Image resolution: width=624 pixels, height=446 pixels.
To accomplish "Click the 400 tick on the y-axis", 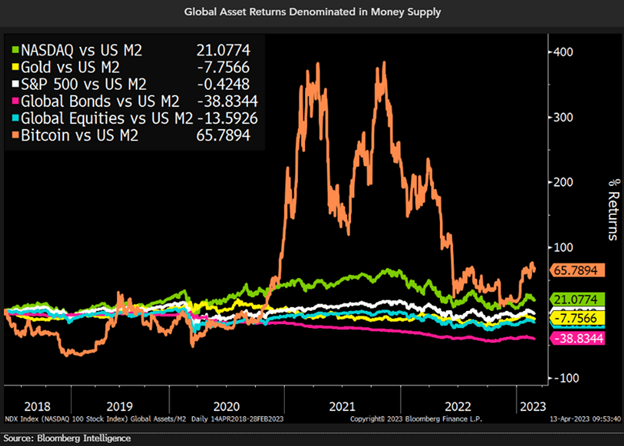I will click(563, 51).
